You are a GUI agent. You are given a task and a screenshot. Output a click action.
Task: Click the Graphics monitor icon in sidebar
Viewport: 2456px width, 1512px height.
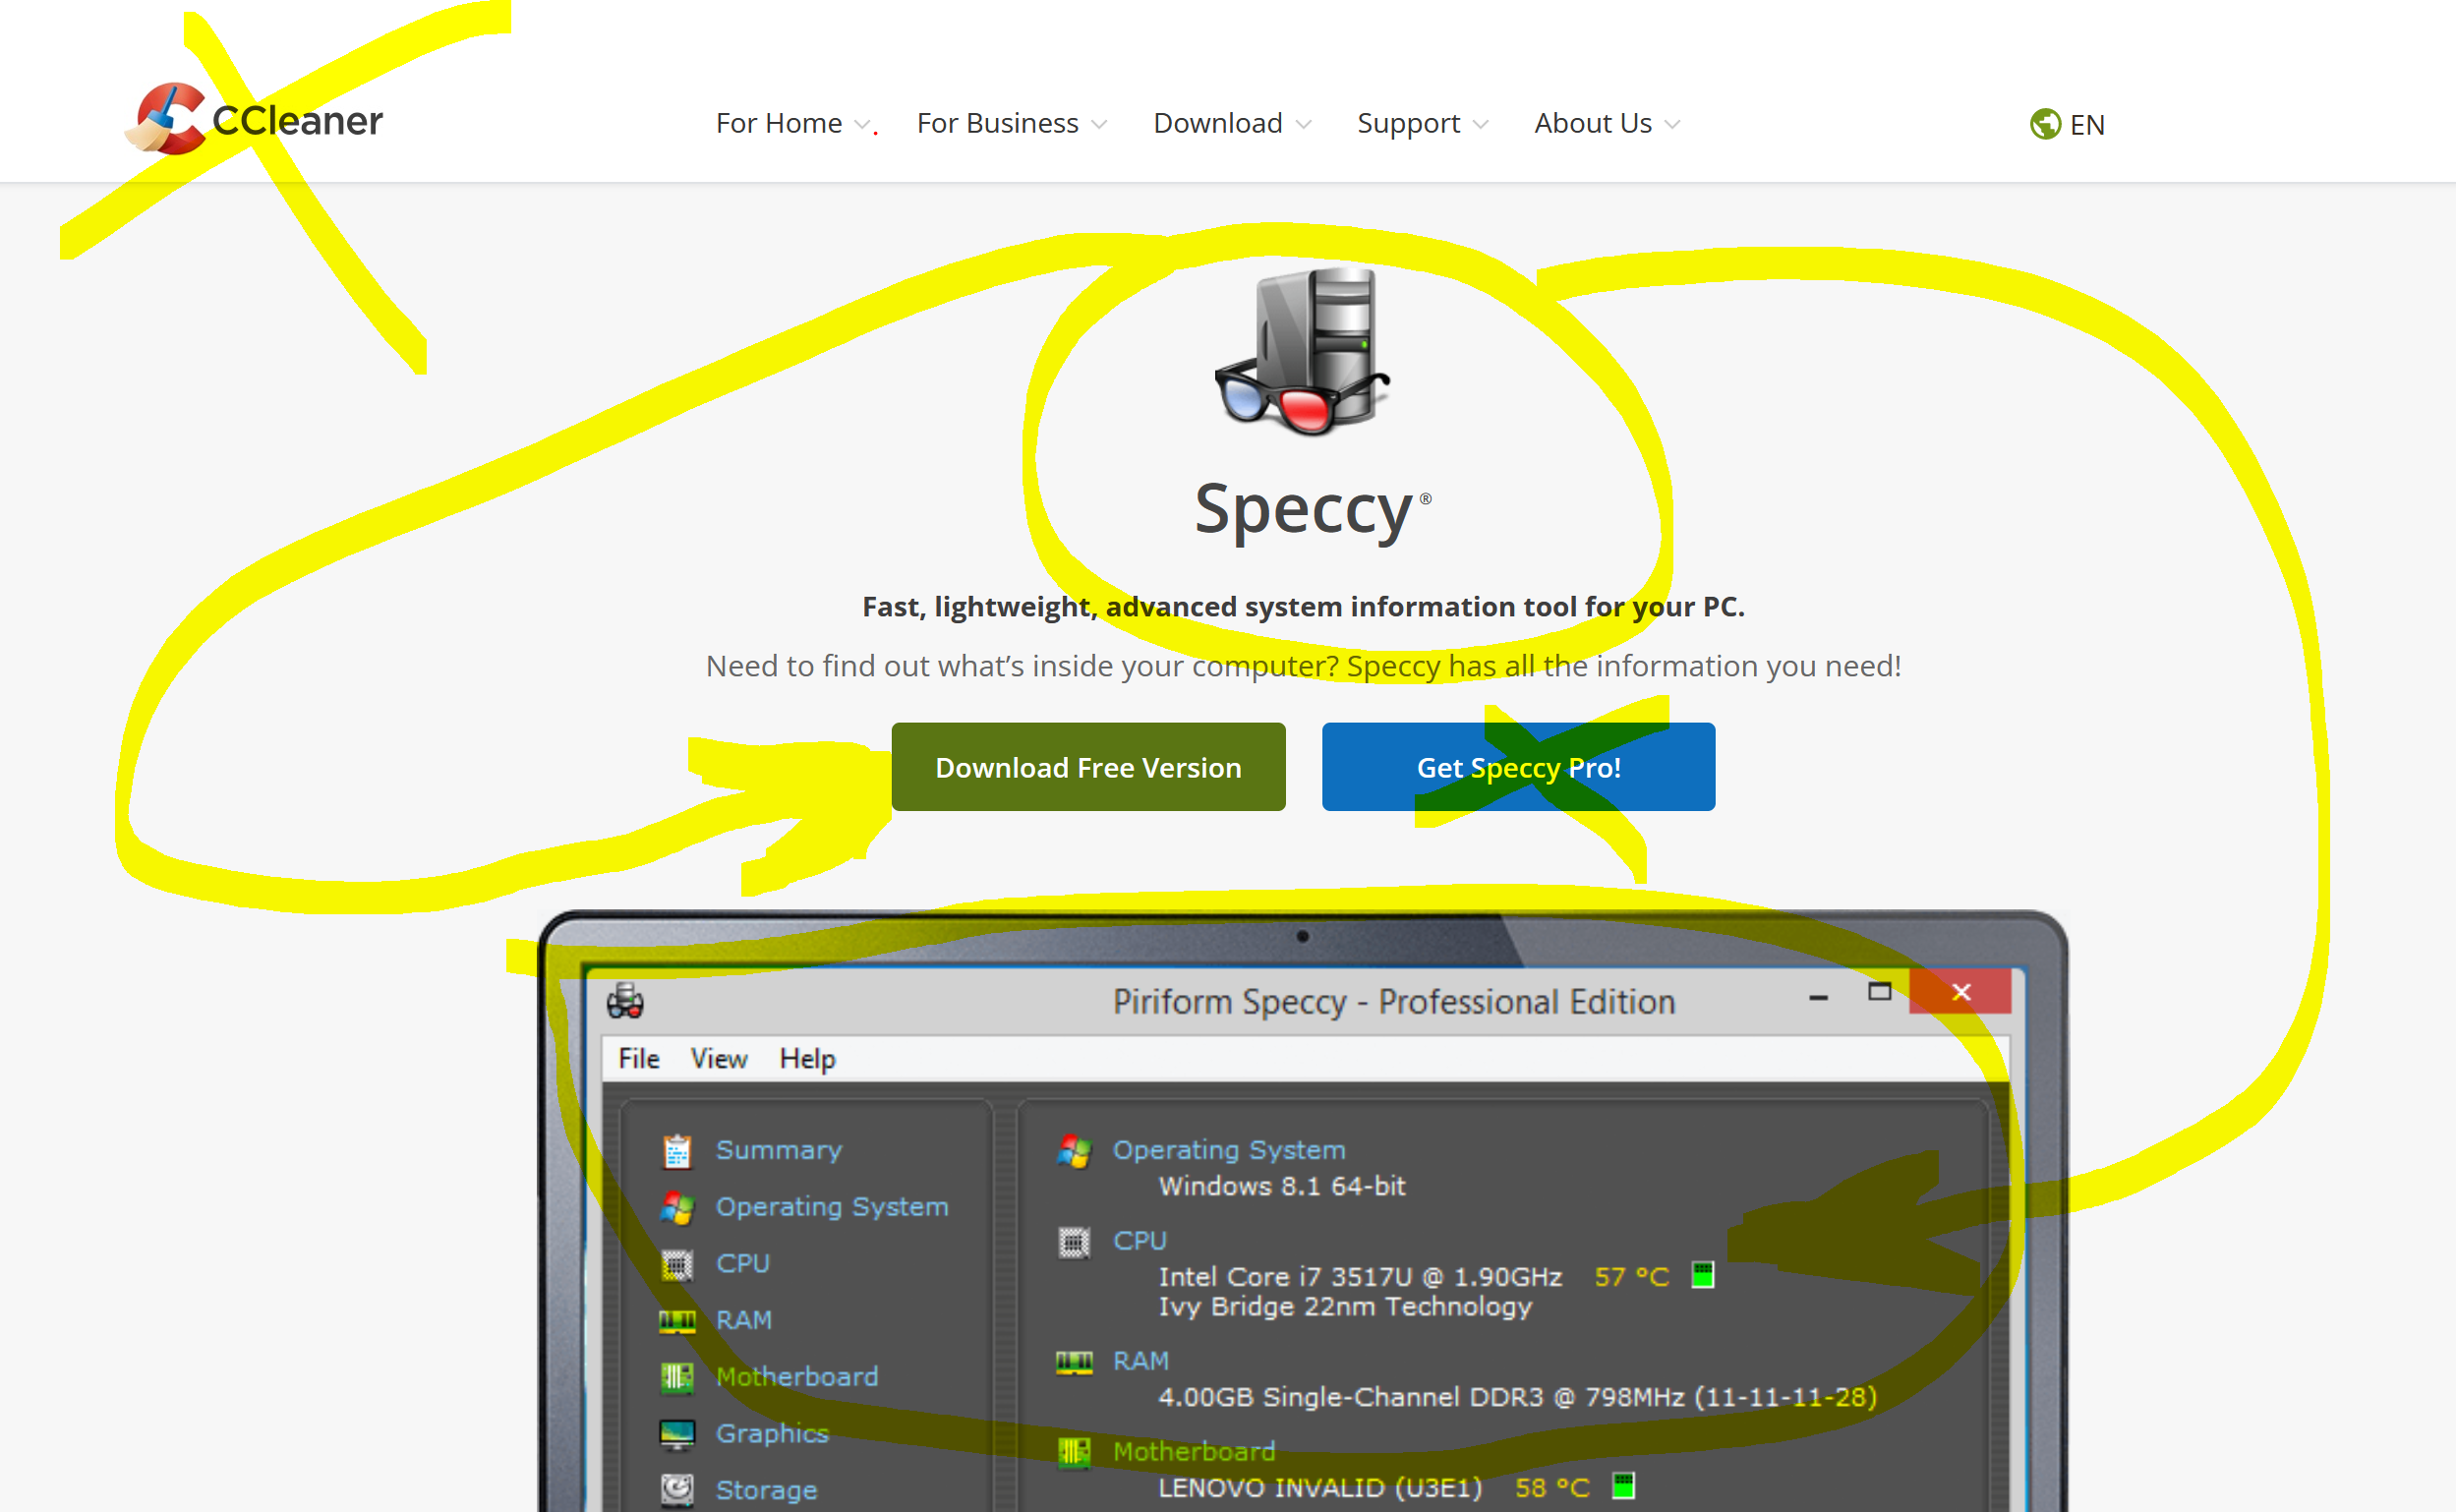(x=677, y=1434)
